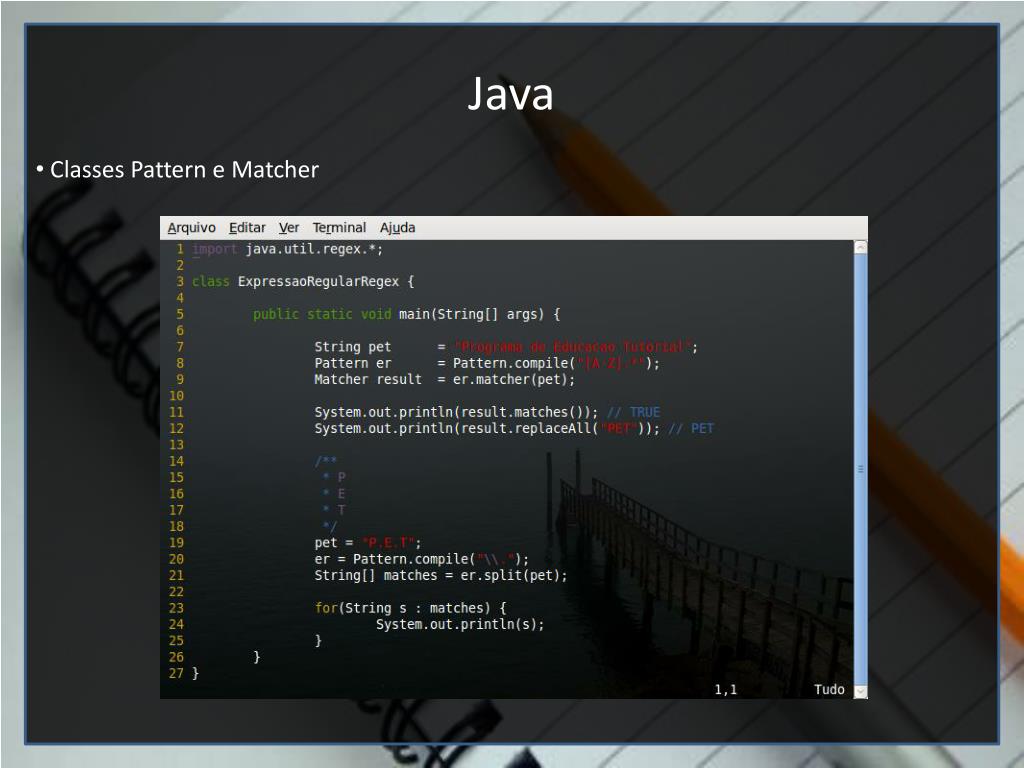The height and width of the screenshot is (768, 1024).
Task: Open the Editar menu
Action: [247, 228]
